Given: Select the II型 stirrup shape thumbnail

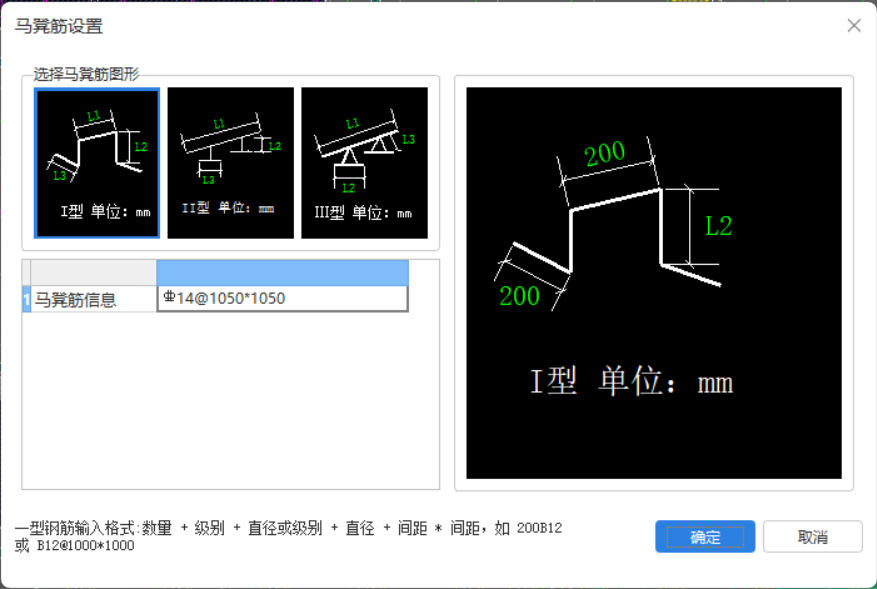Looking at the screenshot, I should [230, 163].
